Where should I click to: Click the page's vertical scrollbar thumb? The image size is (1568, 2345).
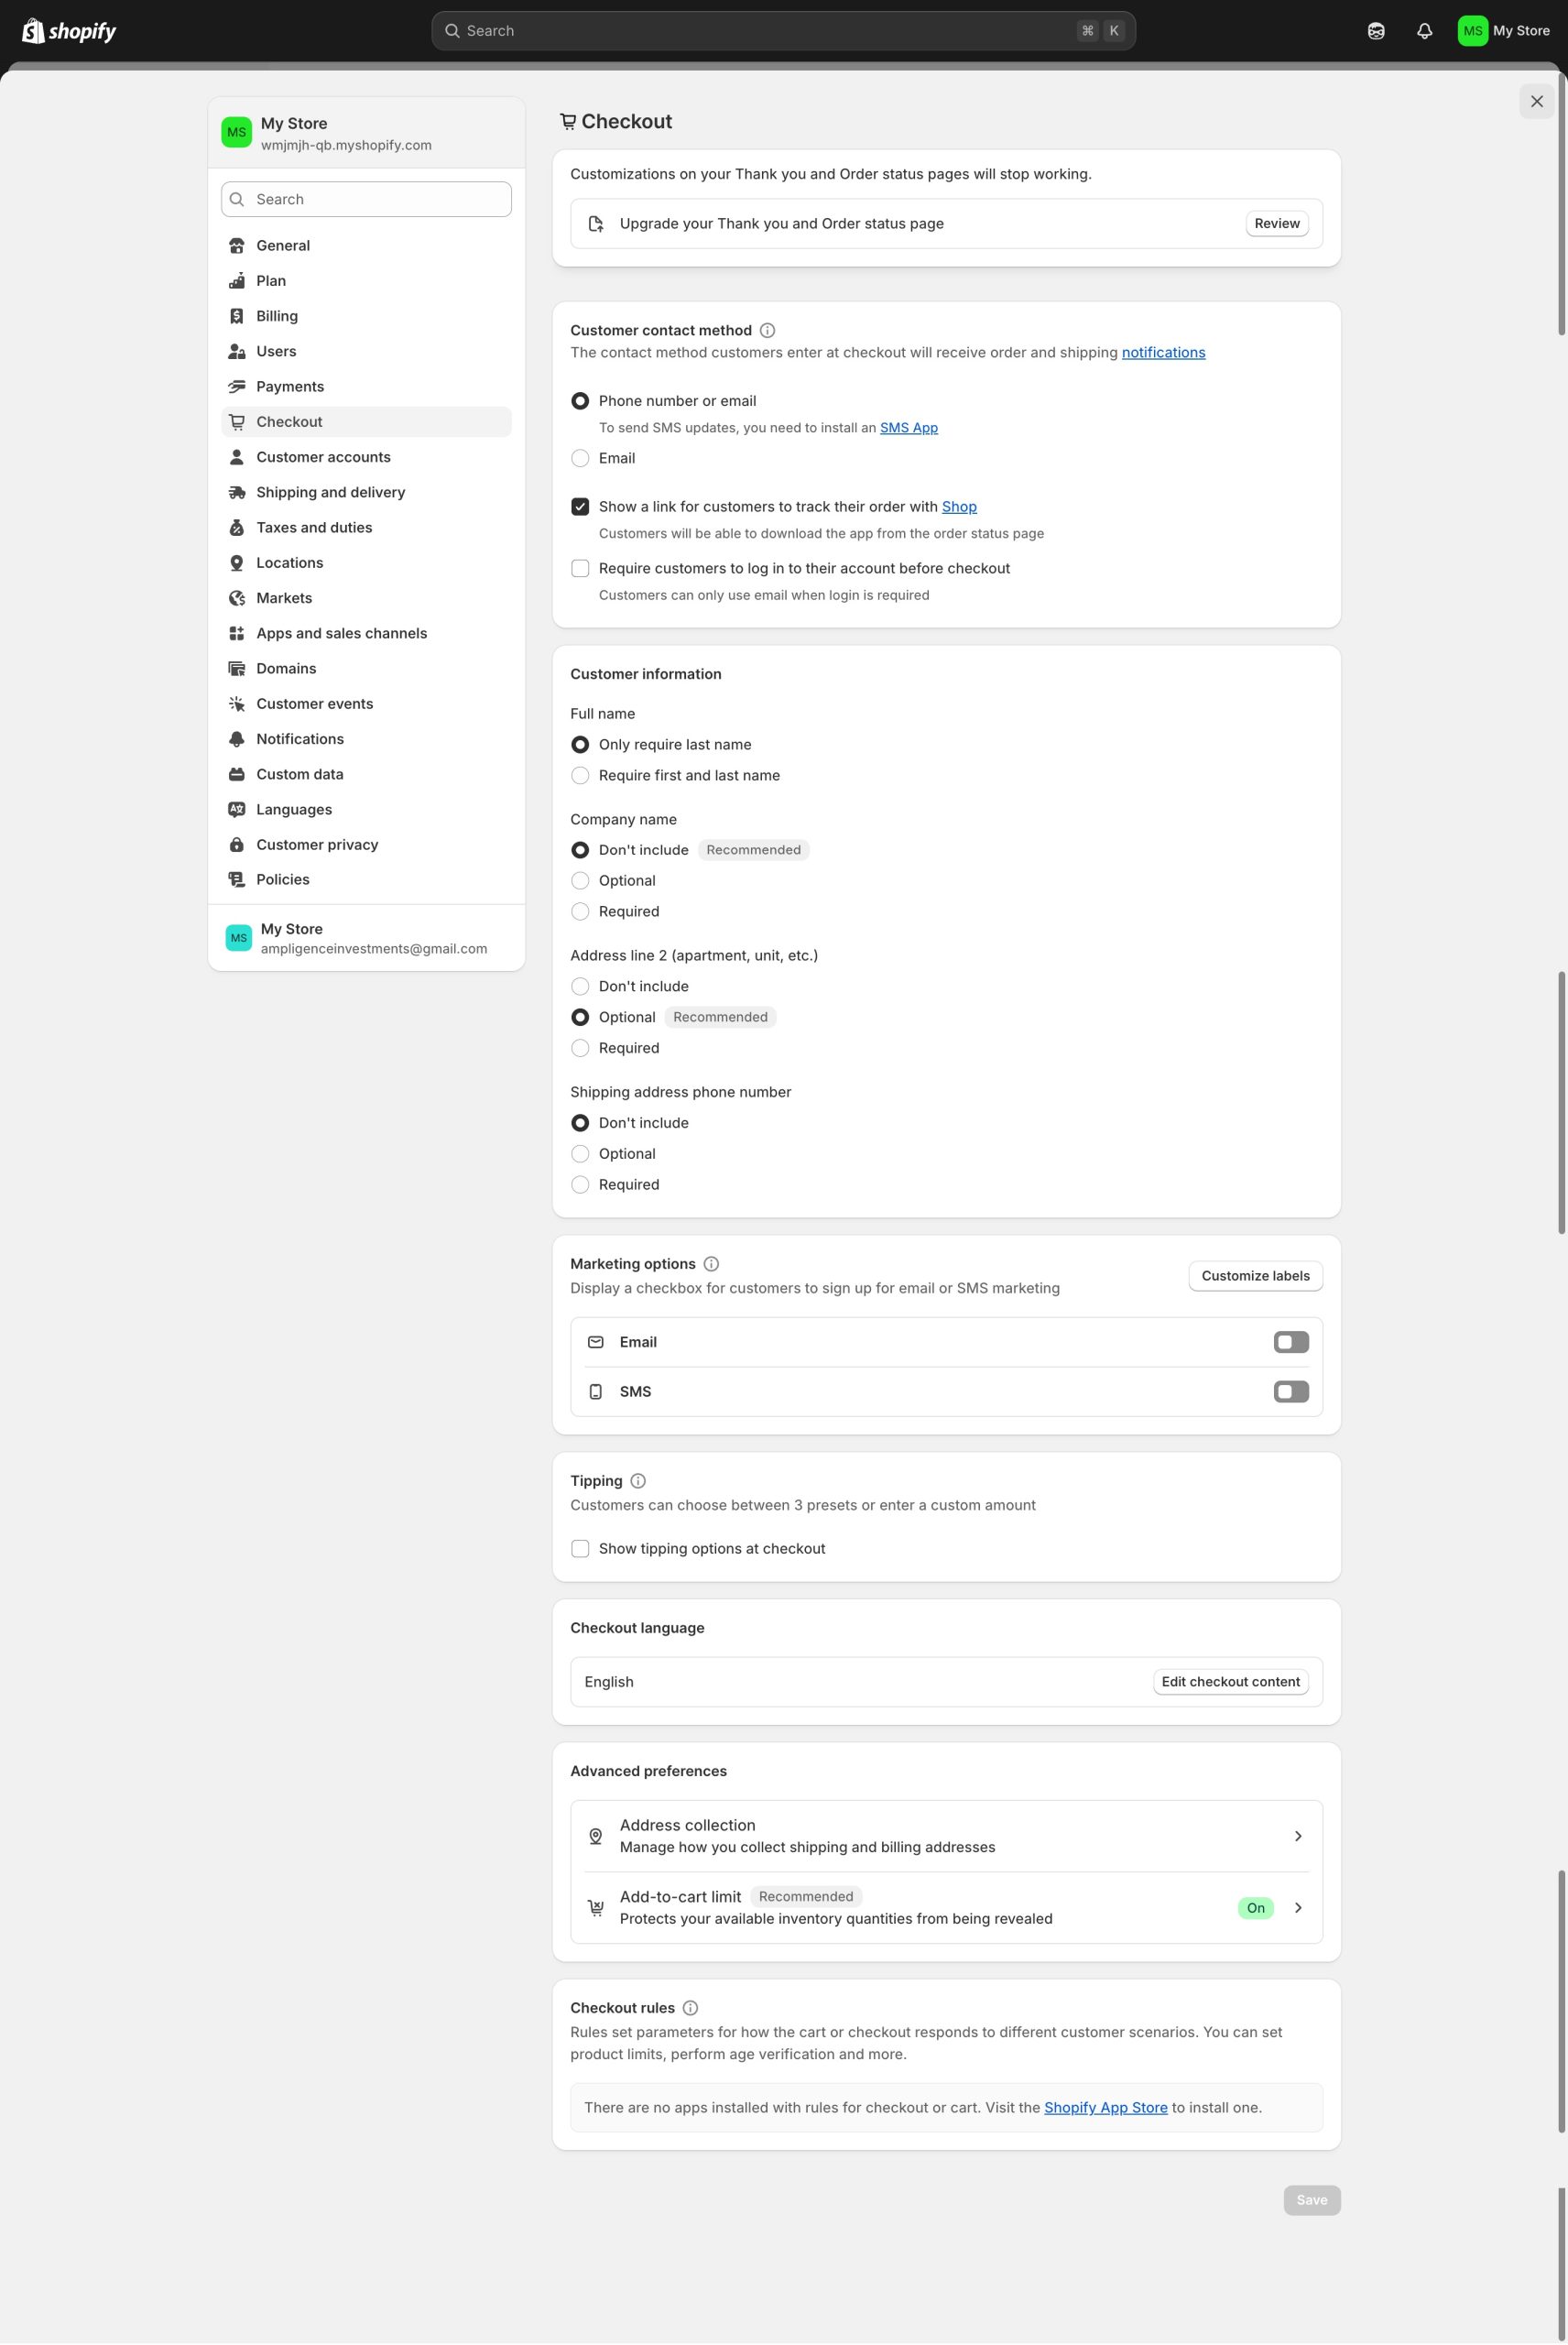click(1561, 200)
